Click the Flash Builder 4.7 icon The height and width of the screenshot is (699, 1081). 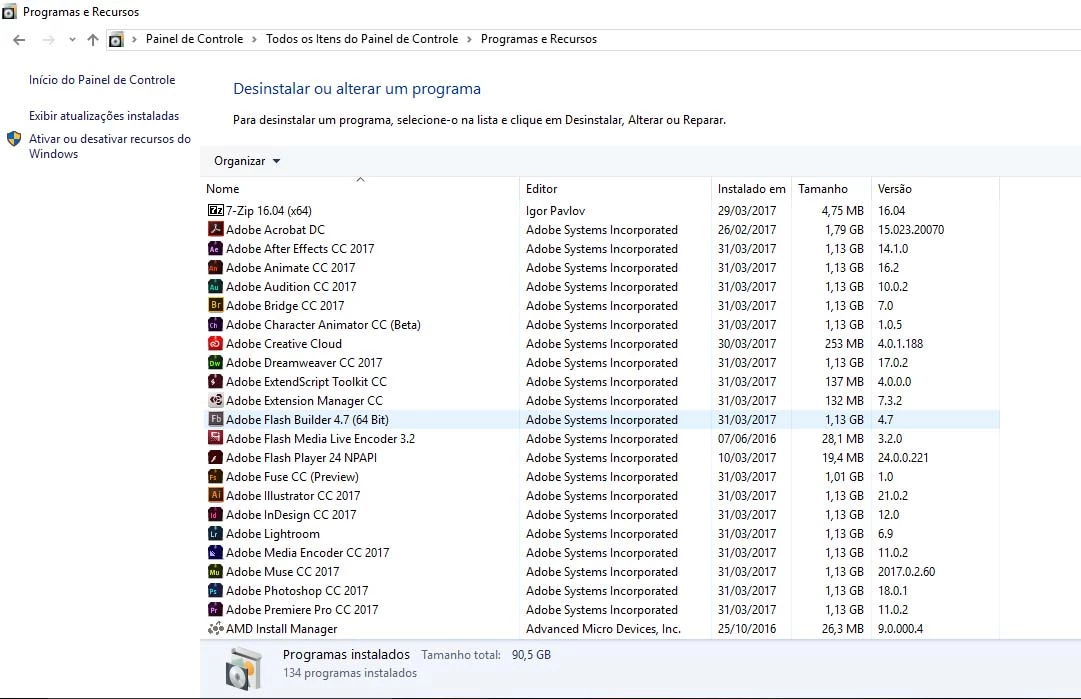point(216,419)
